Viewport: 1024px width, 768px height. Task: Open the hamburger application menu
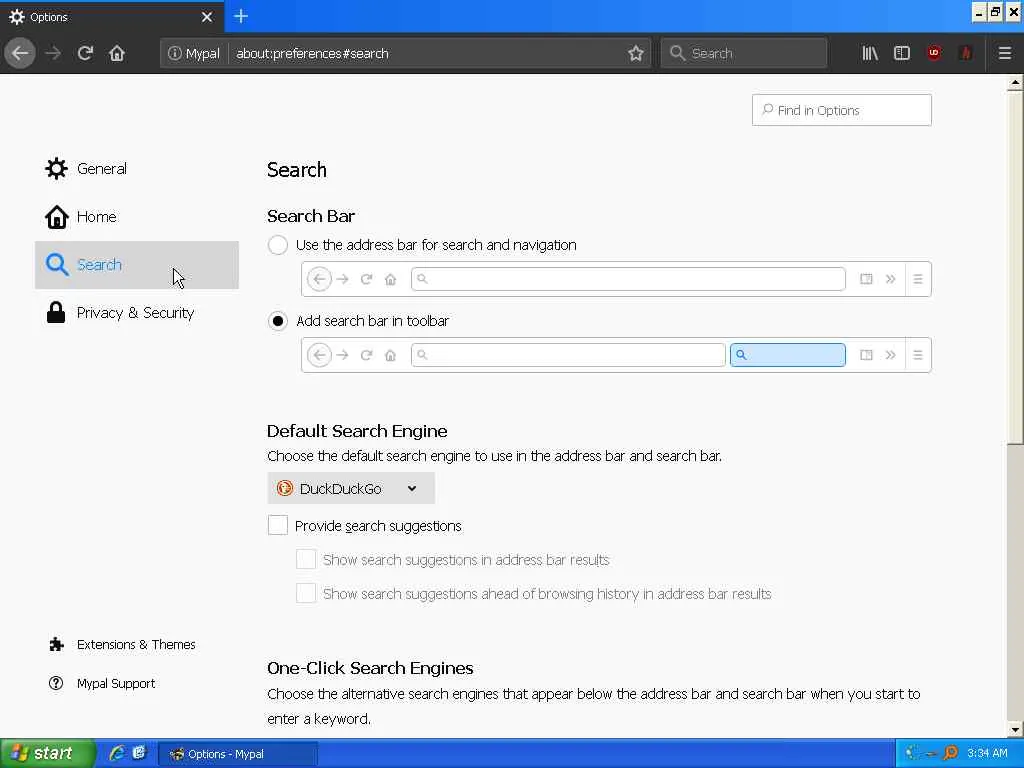coord(1005,53)
